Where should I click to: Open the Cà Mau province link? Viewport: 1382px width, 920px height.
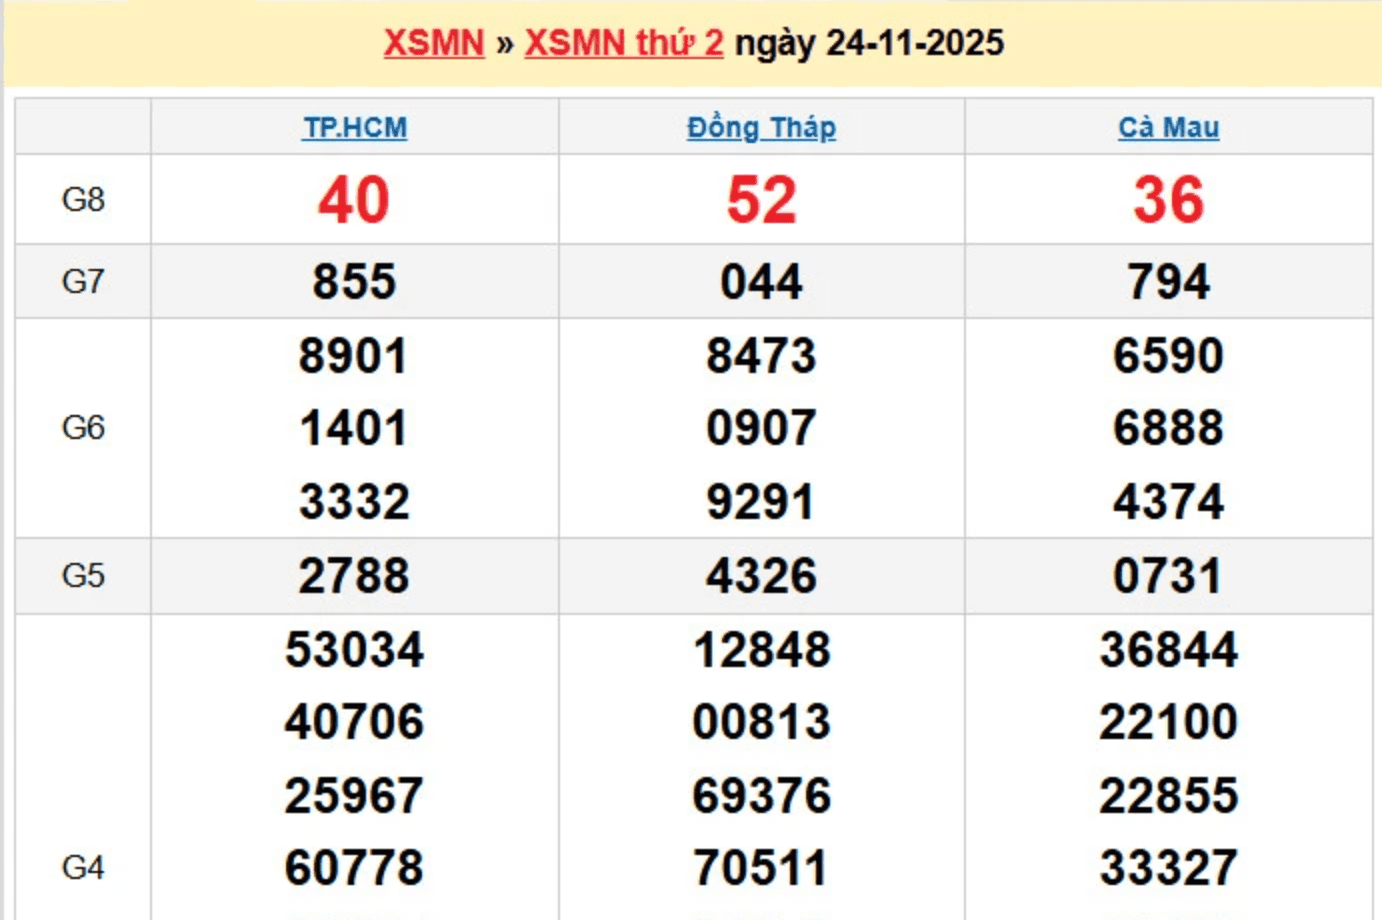[1168, 128]
